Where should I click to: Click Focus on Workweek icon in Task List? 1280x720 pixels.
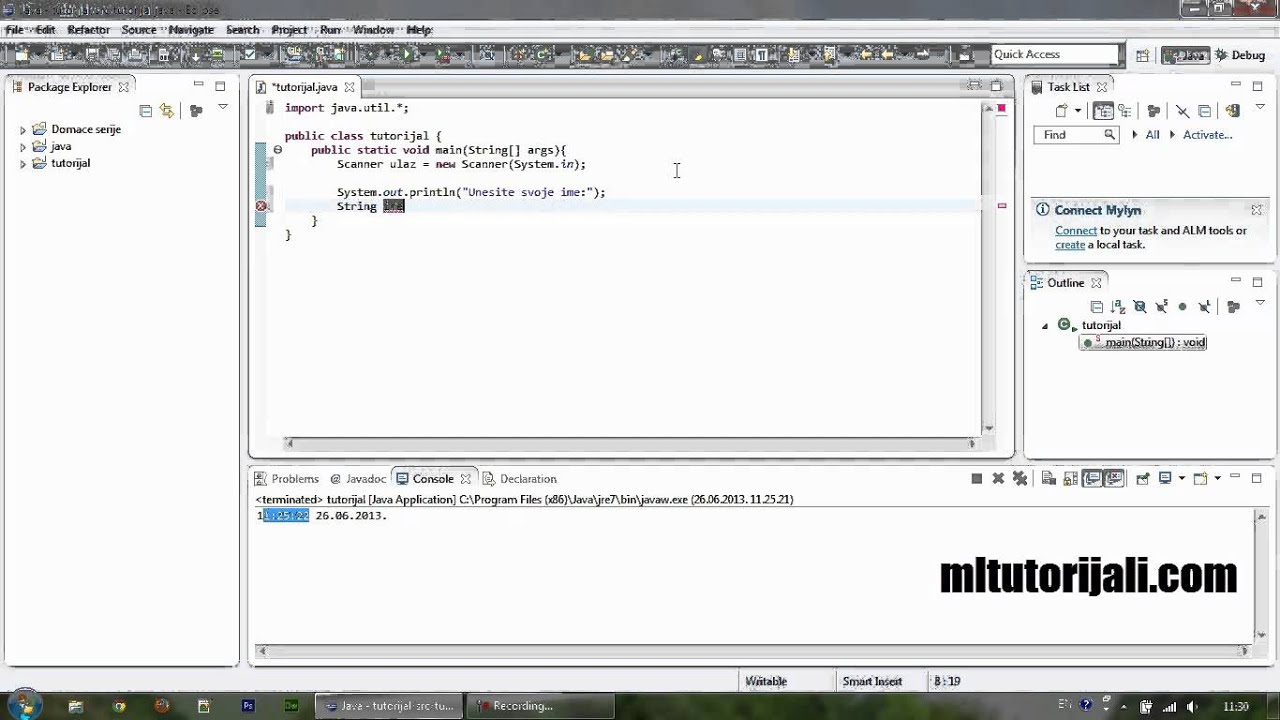[x=1154, y=111]
